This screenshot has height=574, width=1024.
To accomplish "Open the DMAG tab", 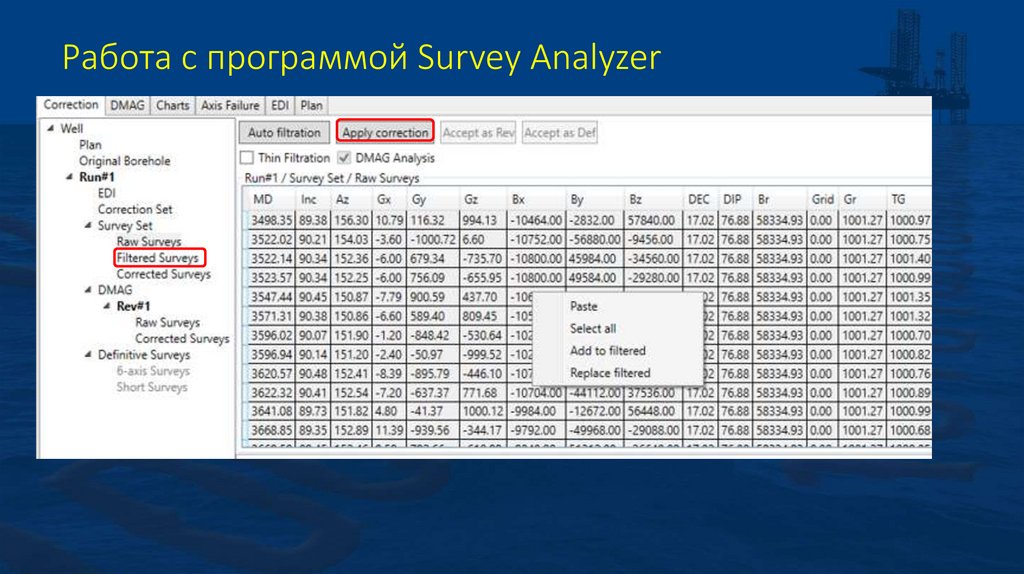I will [127, 105].
